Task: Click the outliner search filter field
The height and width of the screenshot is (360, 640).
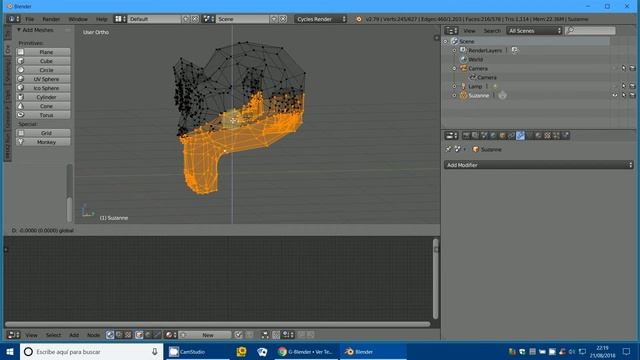Action: [x=591, y=31]
